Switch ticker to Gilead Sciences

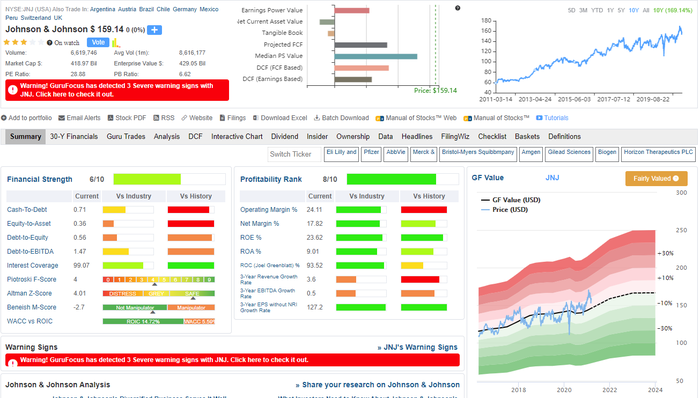coord(569,154)
